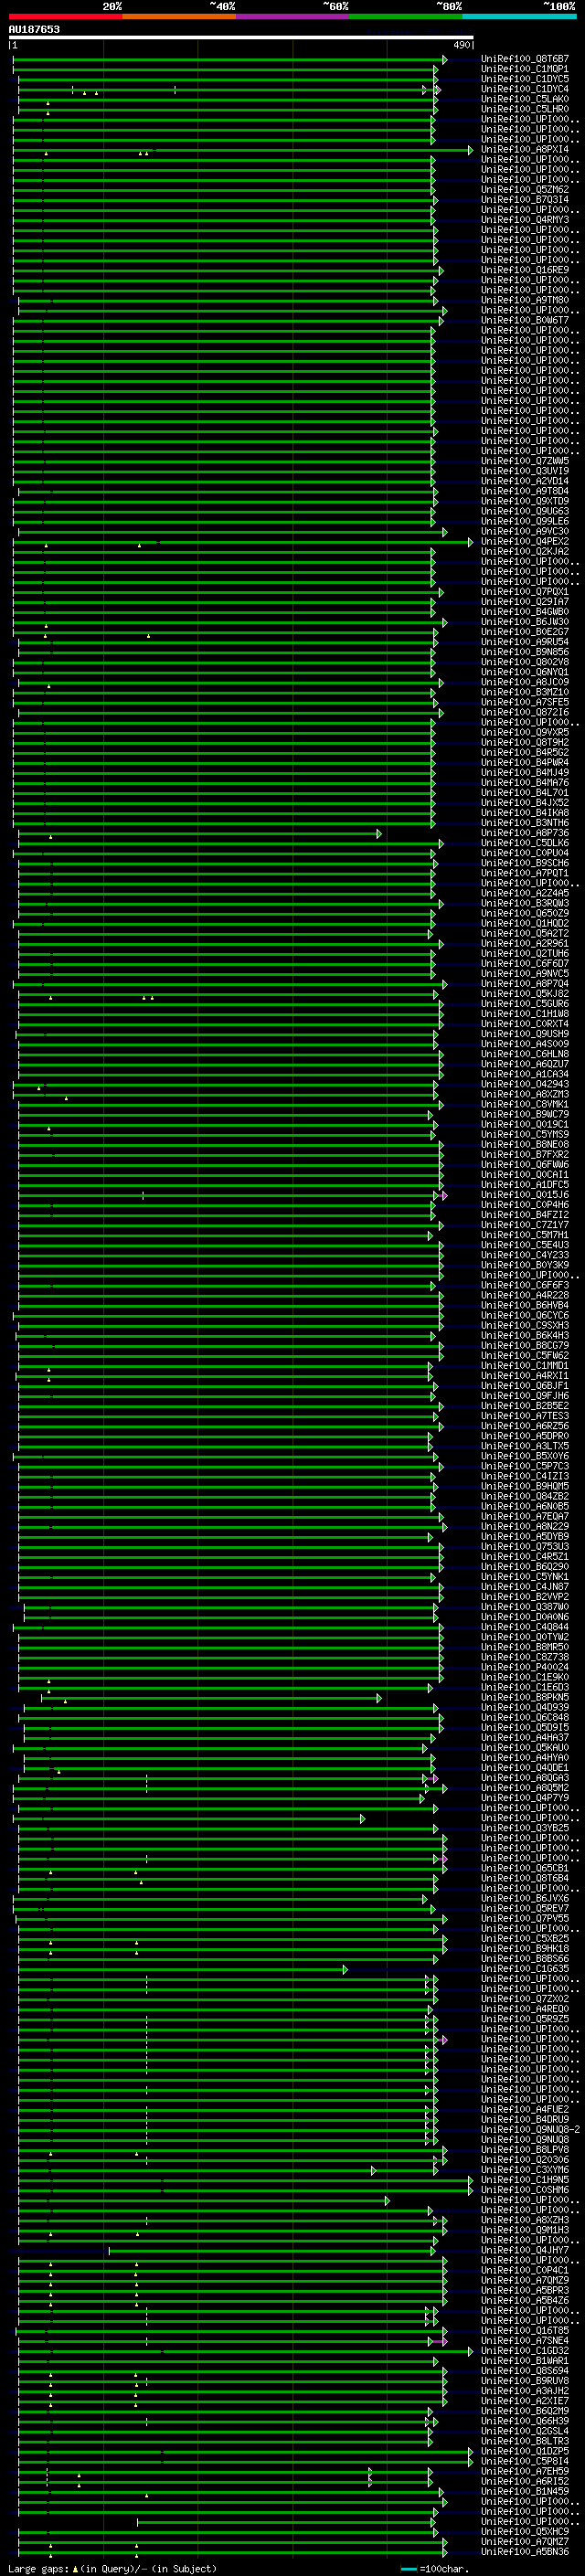Open hit UniRef100_C1DYC4
The width and height of the screenshot is (585, 2576).
pyautogui.click(x=525, y=89)
